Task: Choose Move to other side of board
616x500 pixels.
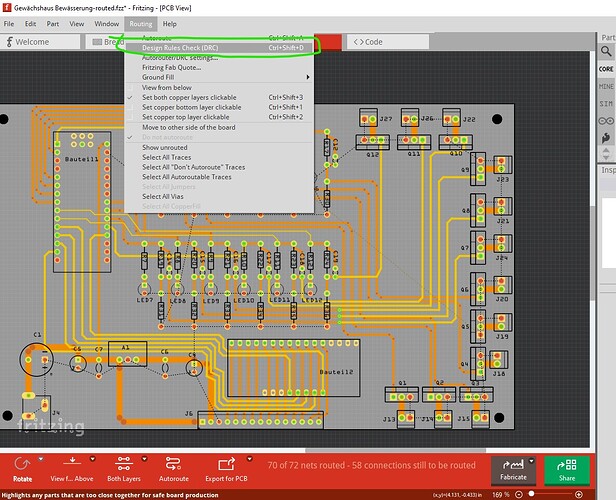Action: click(x=219, y=127)
